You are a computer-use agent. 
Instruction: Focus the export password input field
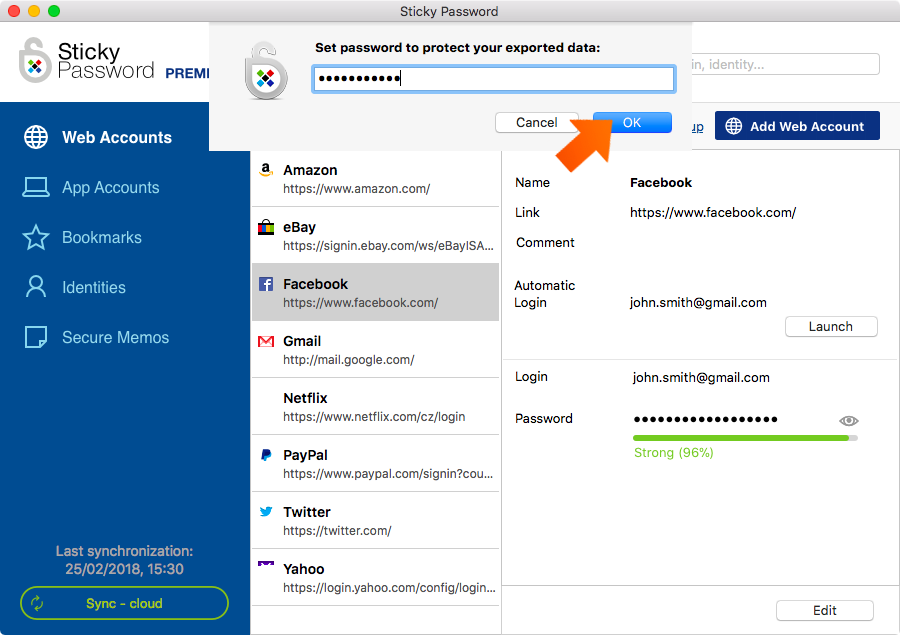click(494, 79)
